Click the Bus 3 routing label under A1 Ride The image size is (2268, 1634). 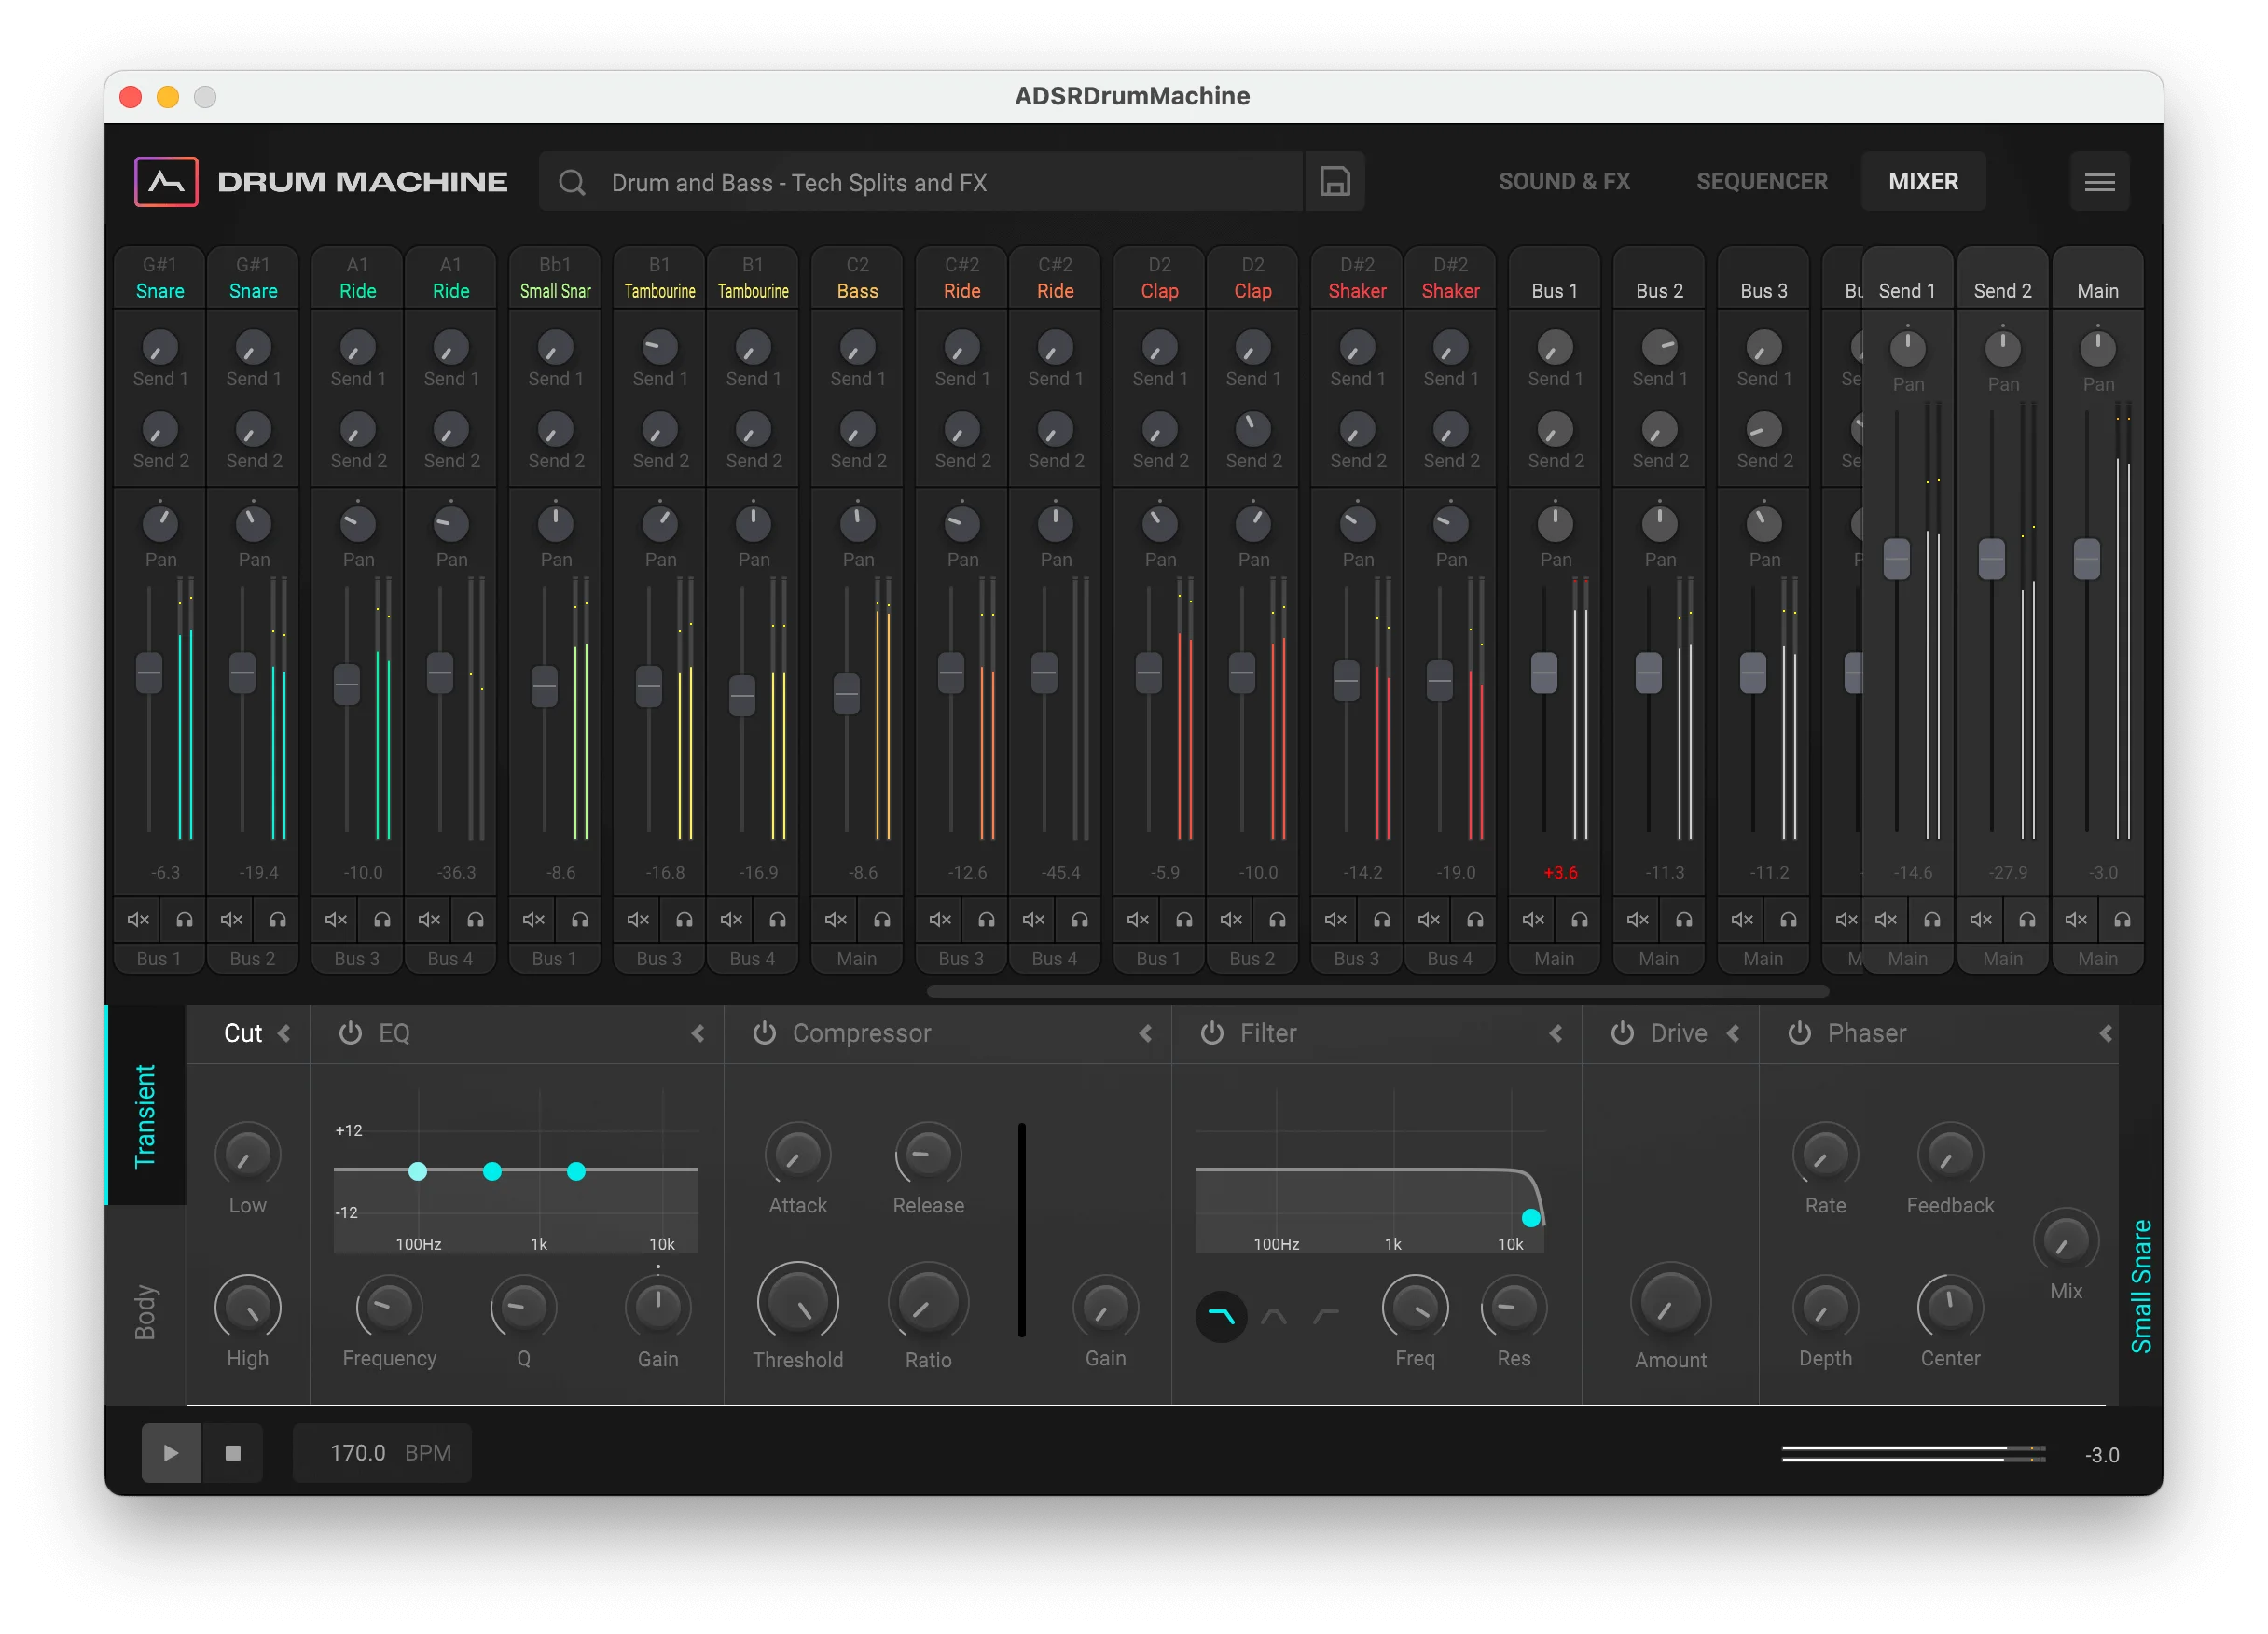(356, 958)
